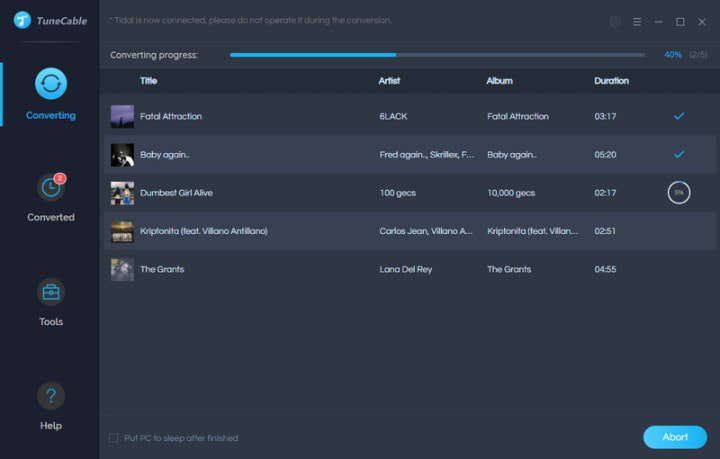Click the 02:51 duration value
The height and width of the screenshot is (459, 720).
coord(605,231)
